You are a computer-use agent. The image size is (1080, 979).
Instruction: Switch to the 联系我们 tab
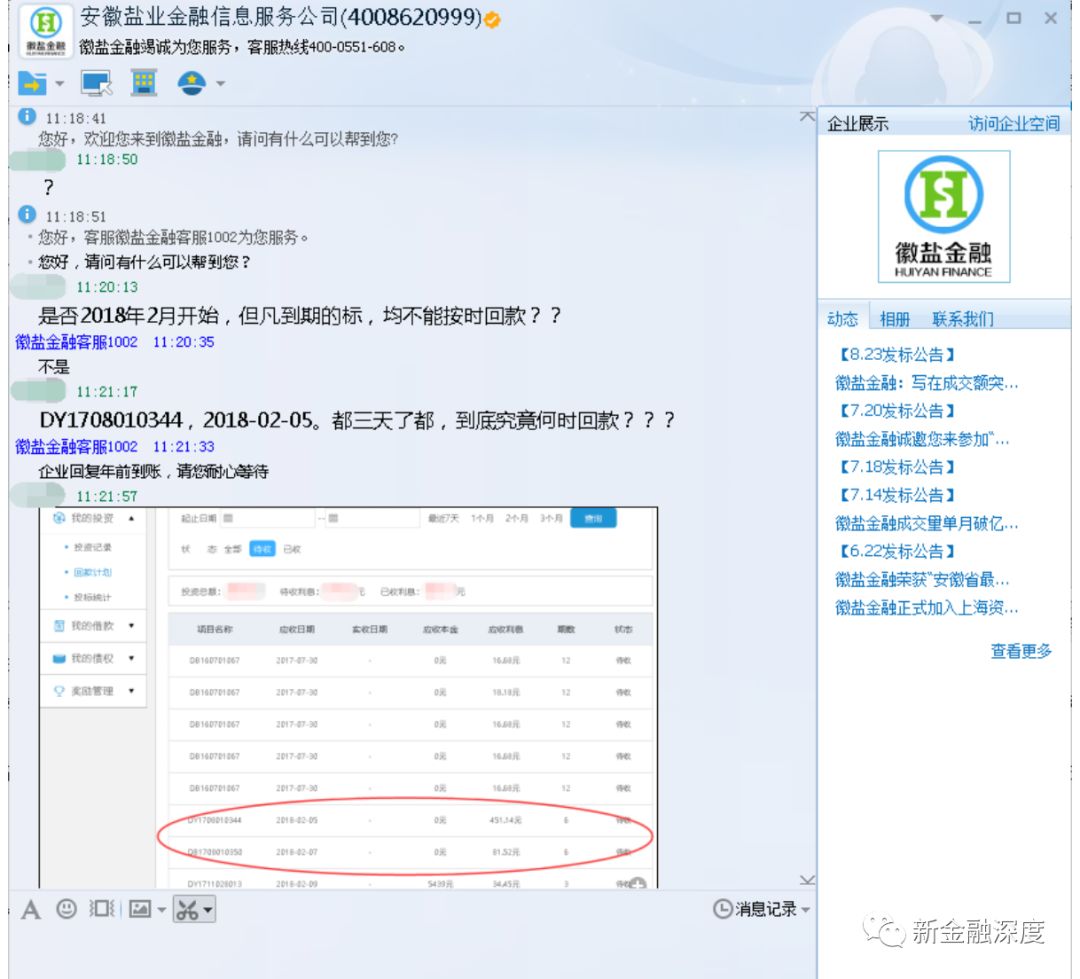coord(962,319)
